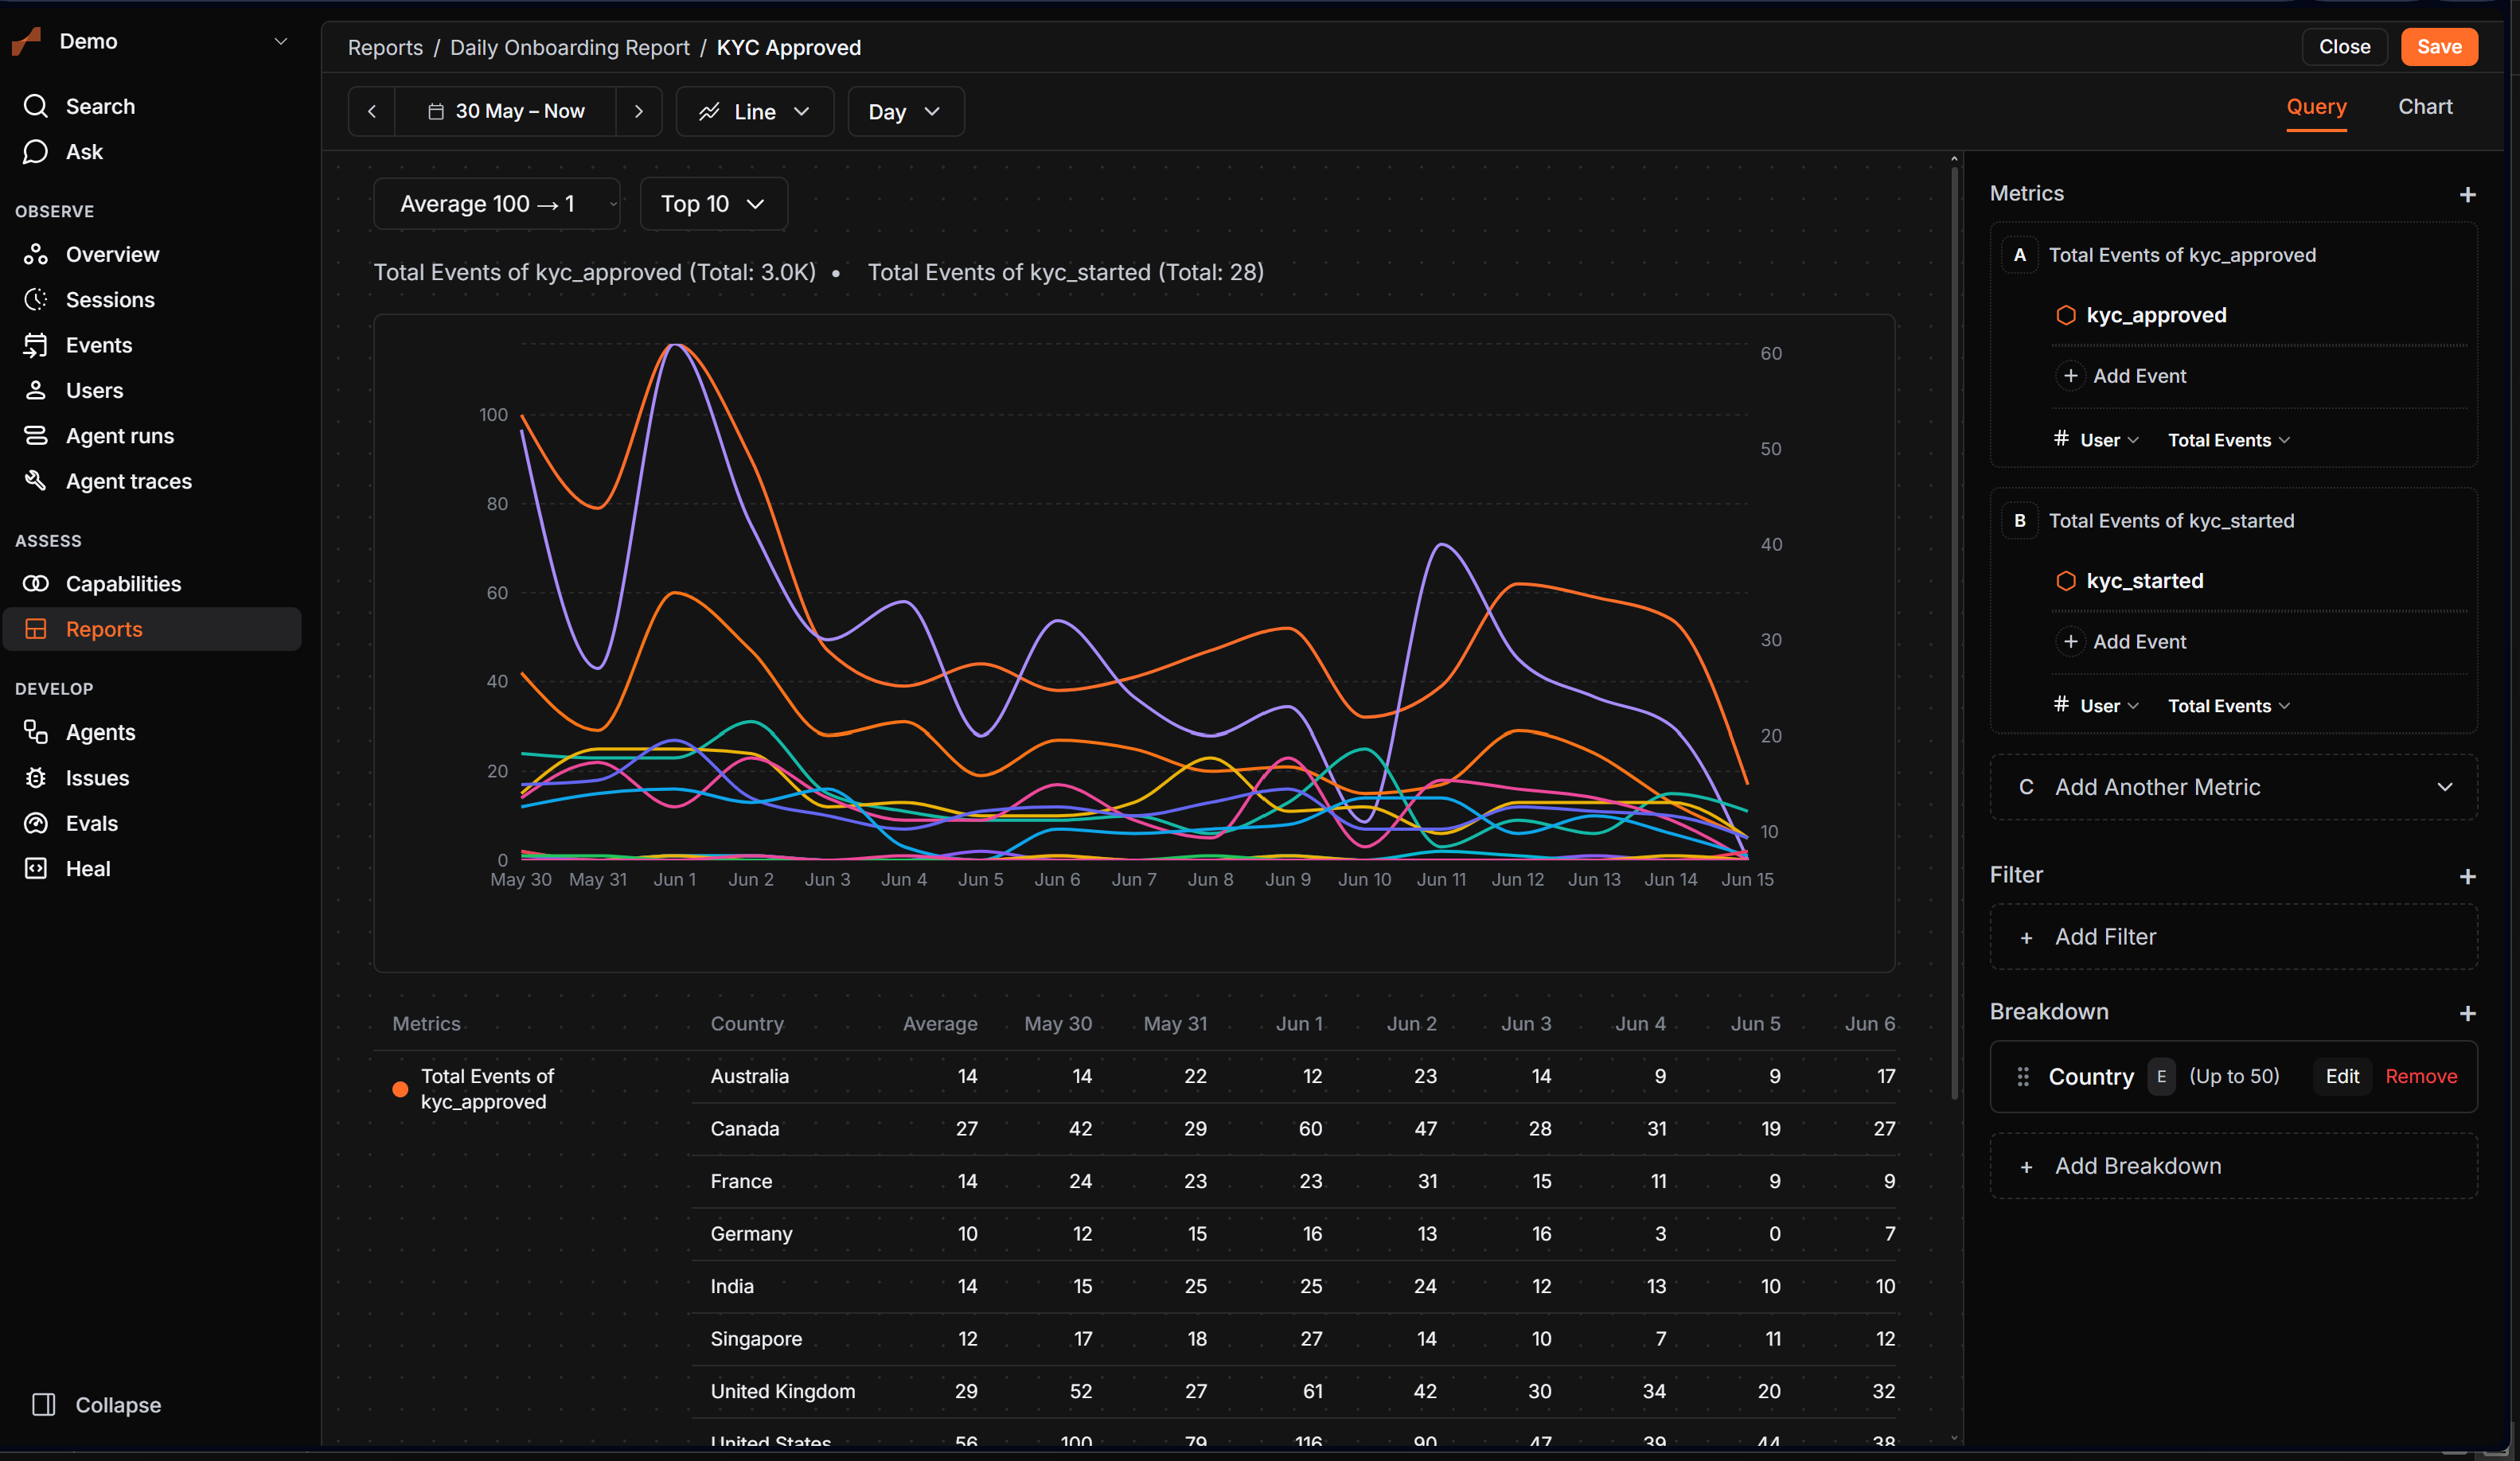Viewport: 2520px width, 1461px height.
Task: Click the orange kyc_approved legend dot
Action: click(400, 1089)
